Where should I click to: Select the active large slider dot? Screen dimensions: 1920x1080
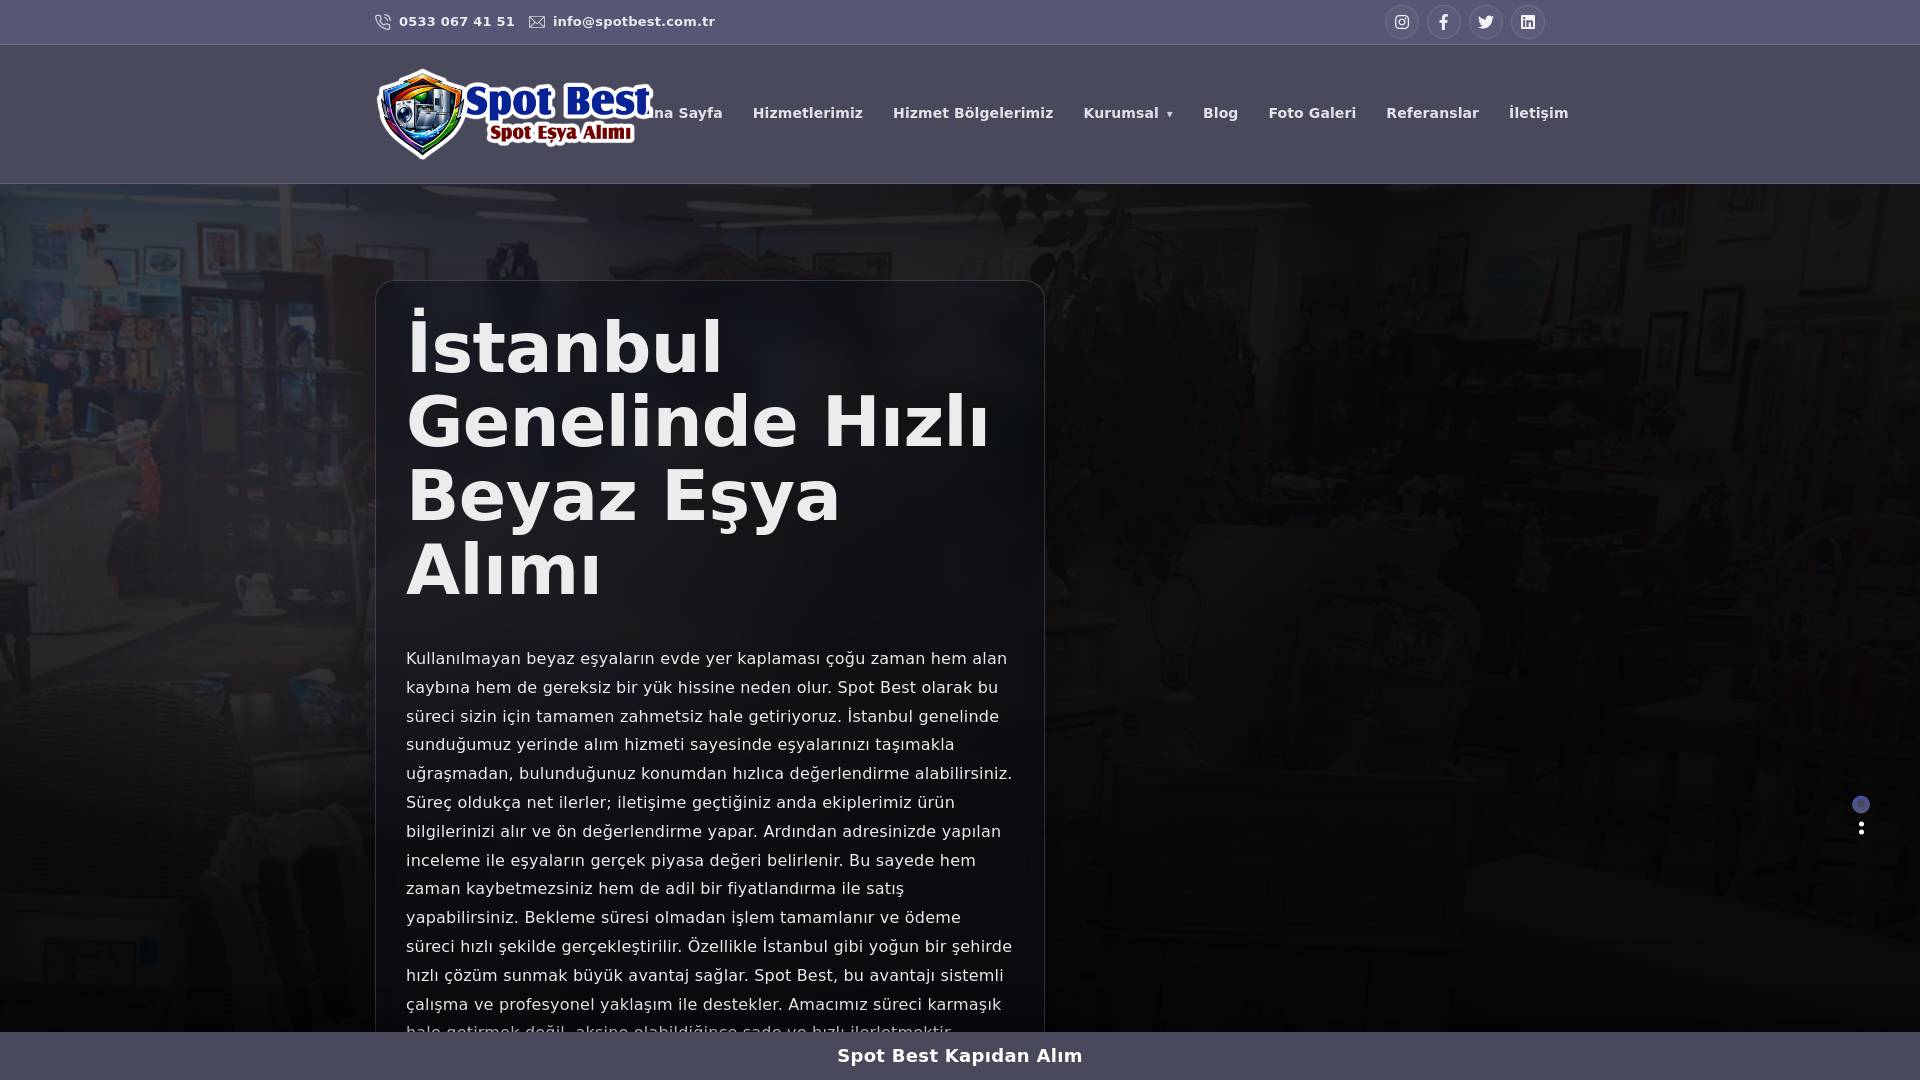[x=1861, y=804]
